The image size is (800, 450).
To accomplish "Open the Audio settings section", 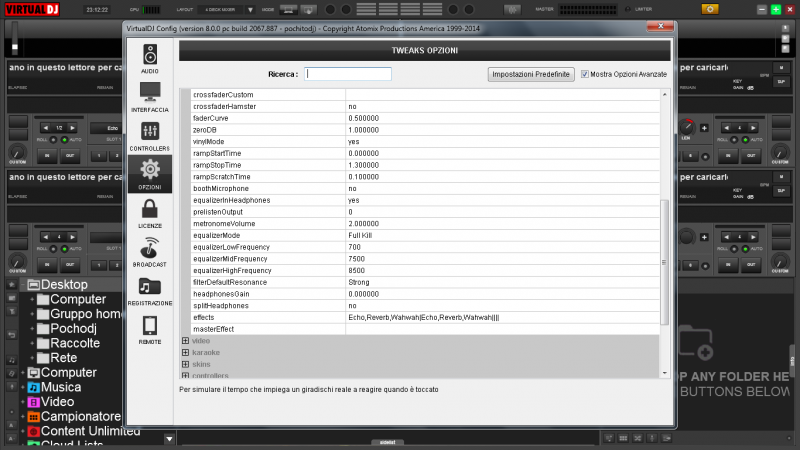I will click(x=149, y=59).
